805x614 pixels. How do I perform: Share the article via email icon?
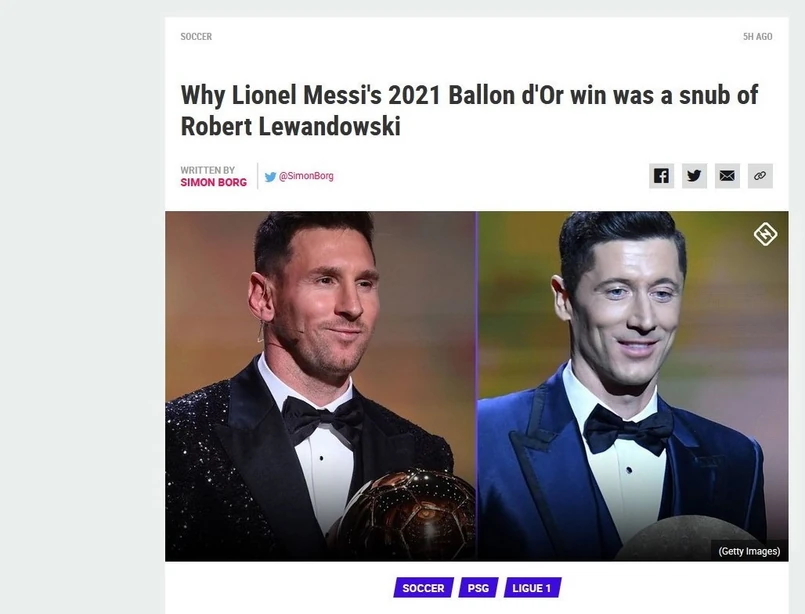pyautogui.click(x=727, y=176)
